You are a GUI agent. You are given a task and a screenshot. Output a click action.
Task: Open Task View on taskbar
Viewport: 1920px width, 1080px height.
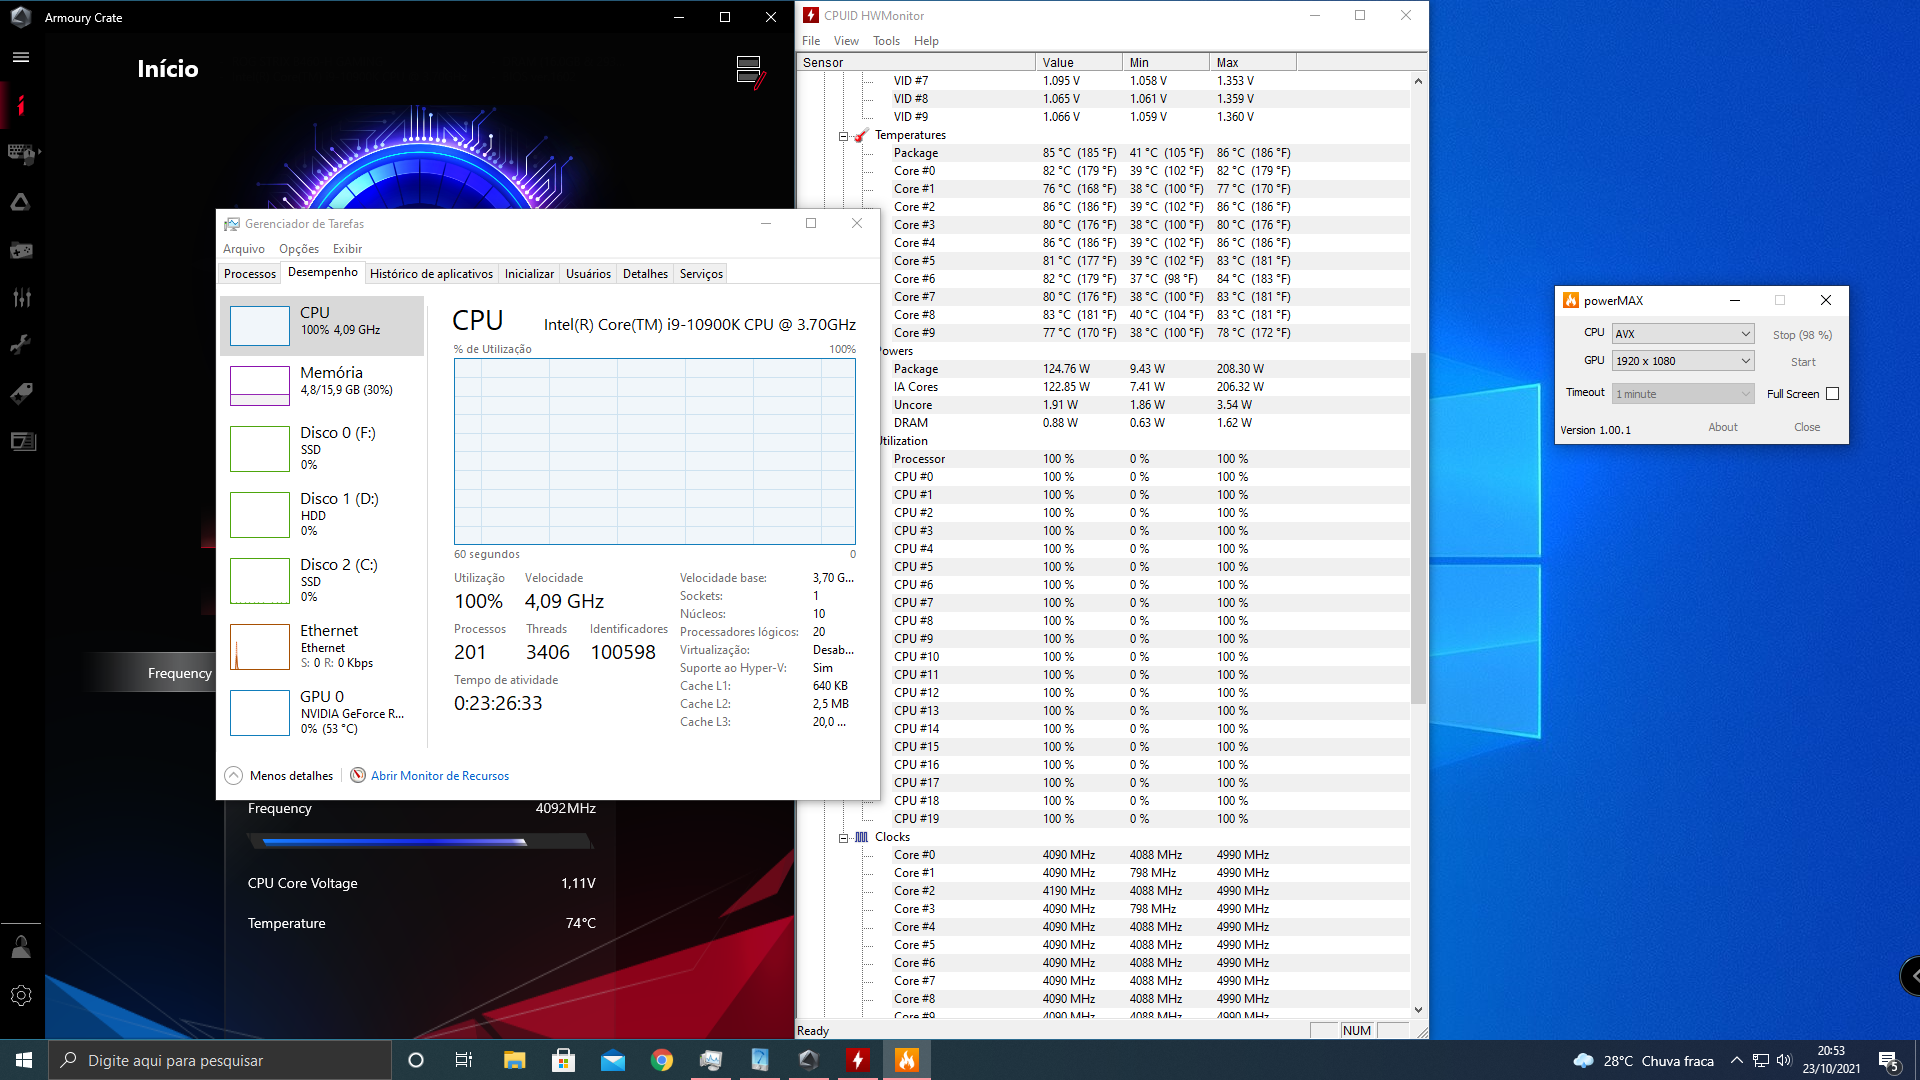click(464, 1060)
